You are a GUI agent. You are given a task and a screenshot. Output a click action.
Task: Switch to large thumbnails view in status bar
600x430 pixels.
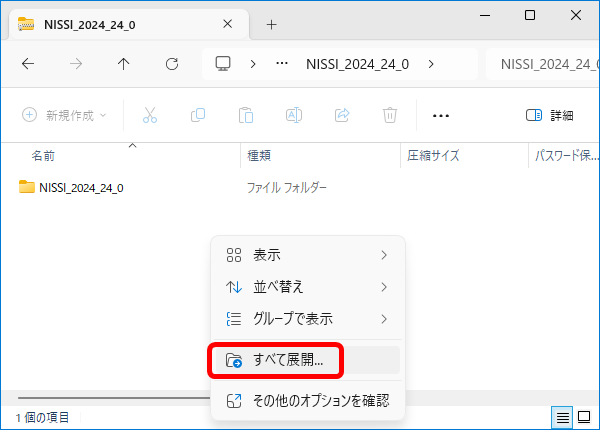pos(584,416)
